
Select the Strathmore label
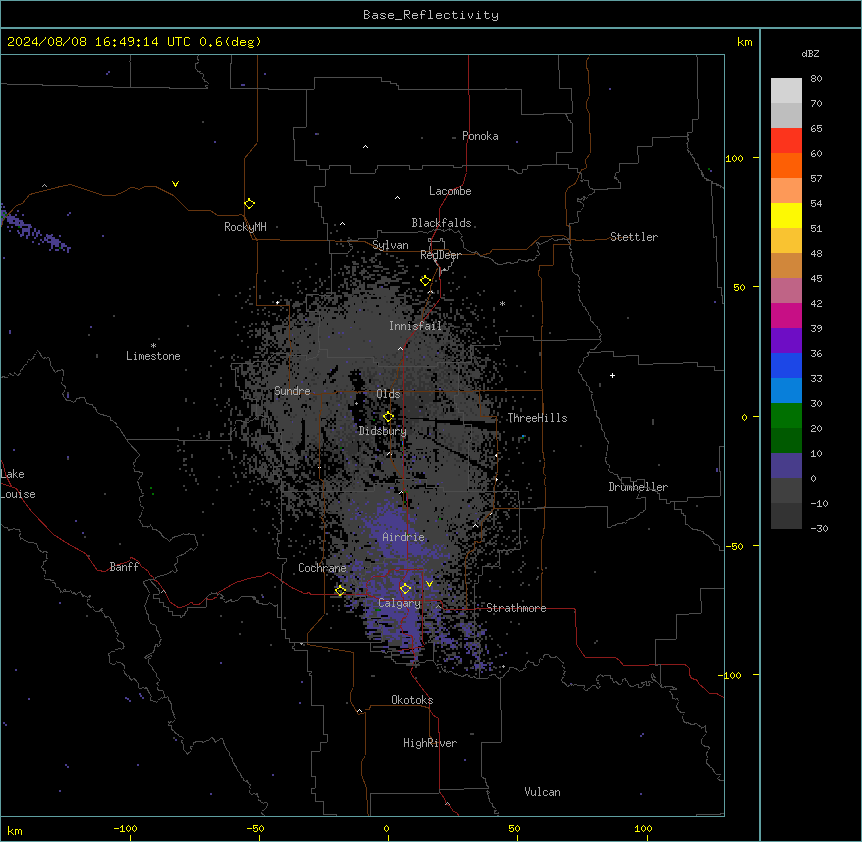pos(516,608)
